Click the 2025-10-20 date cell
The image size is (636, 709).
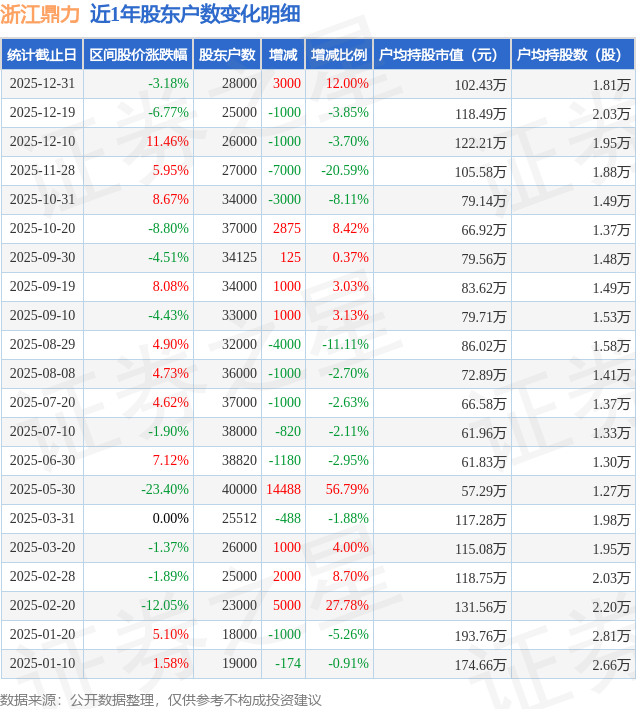pyautogui.click(x=42, y=229)
